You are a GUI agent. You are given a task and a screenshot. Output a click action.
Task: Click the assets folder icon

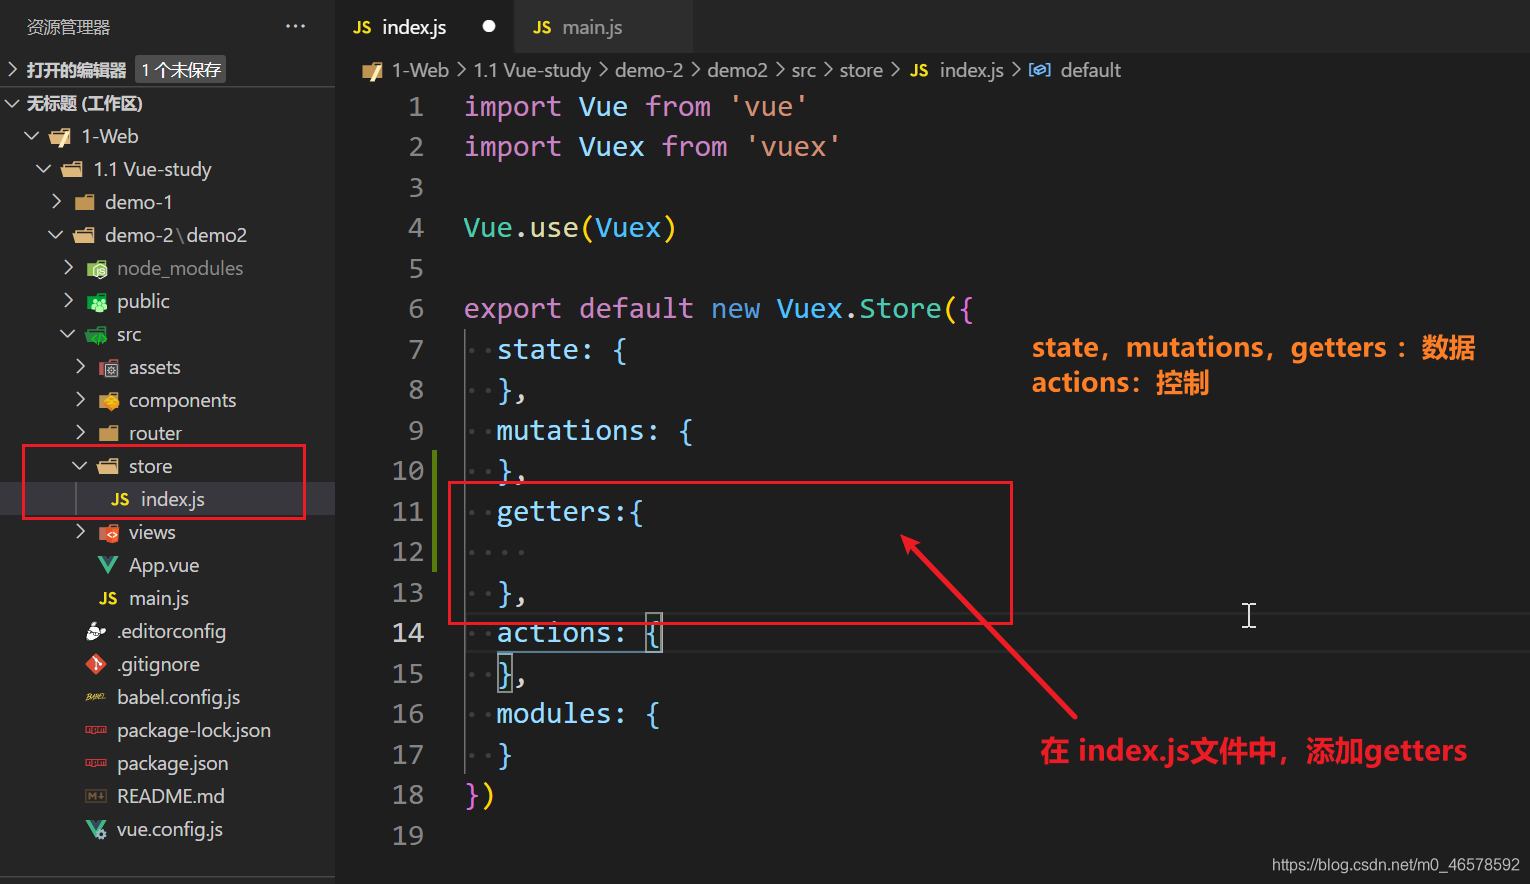pyautogui.click(x=109, y=368)
